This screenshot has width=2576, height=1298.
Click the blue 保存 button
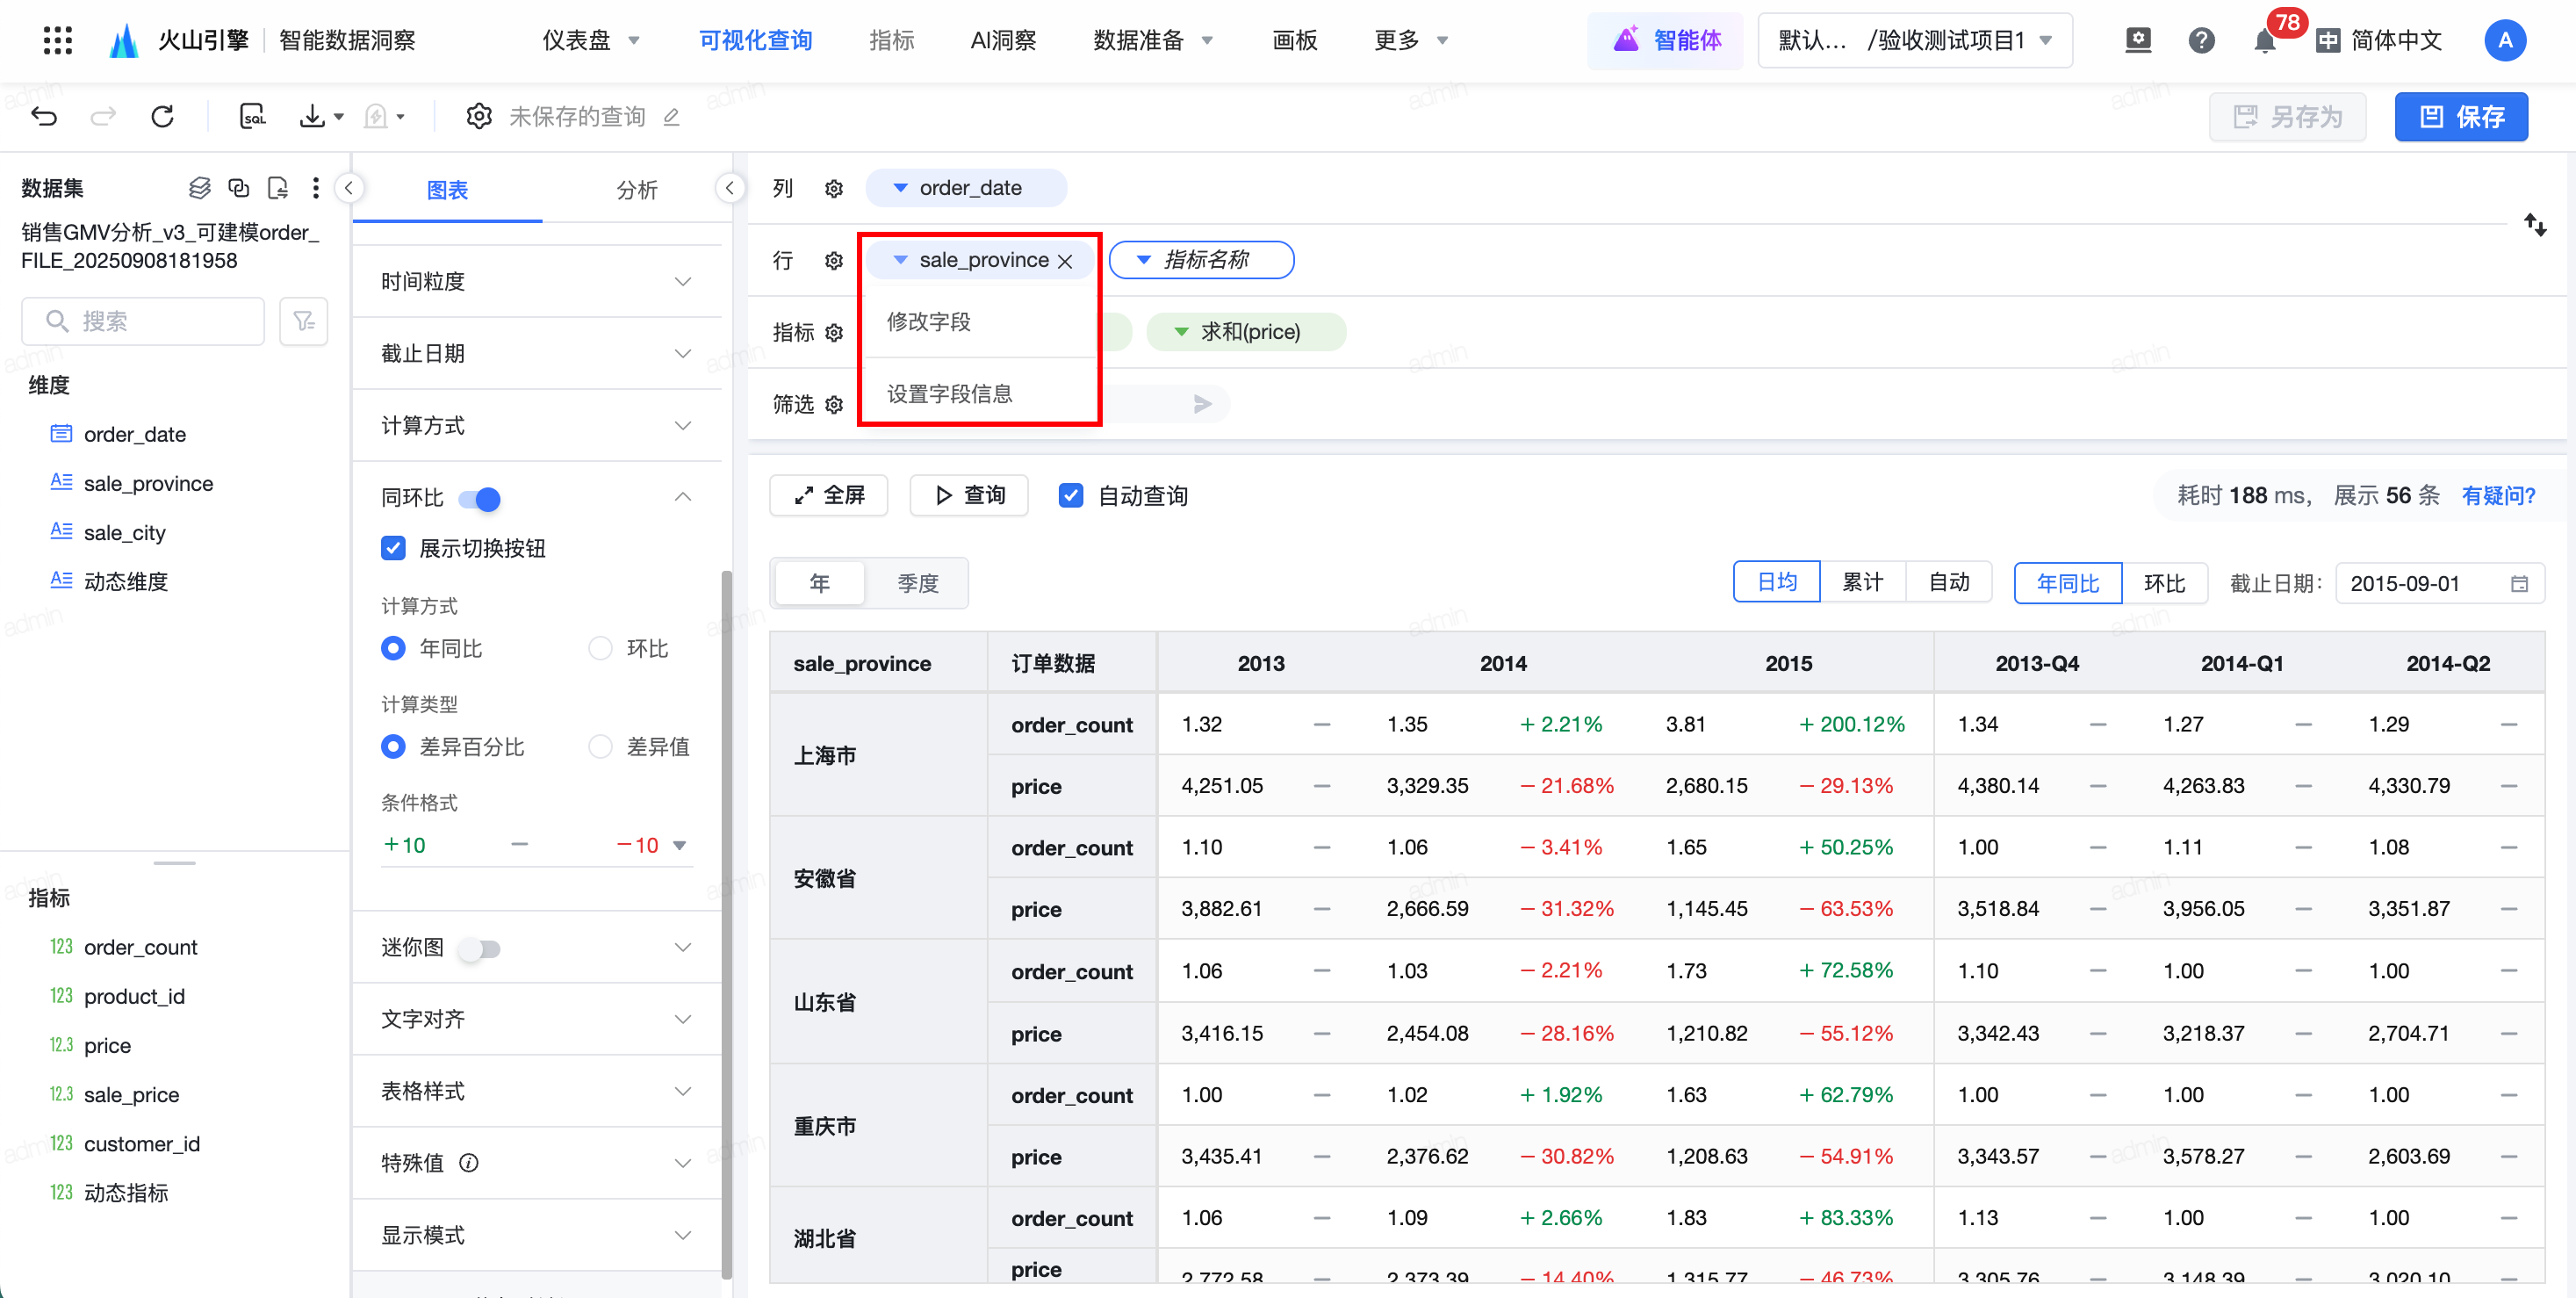click(x=2460, y=117)
